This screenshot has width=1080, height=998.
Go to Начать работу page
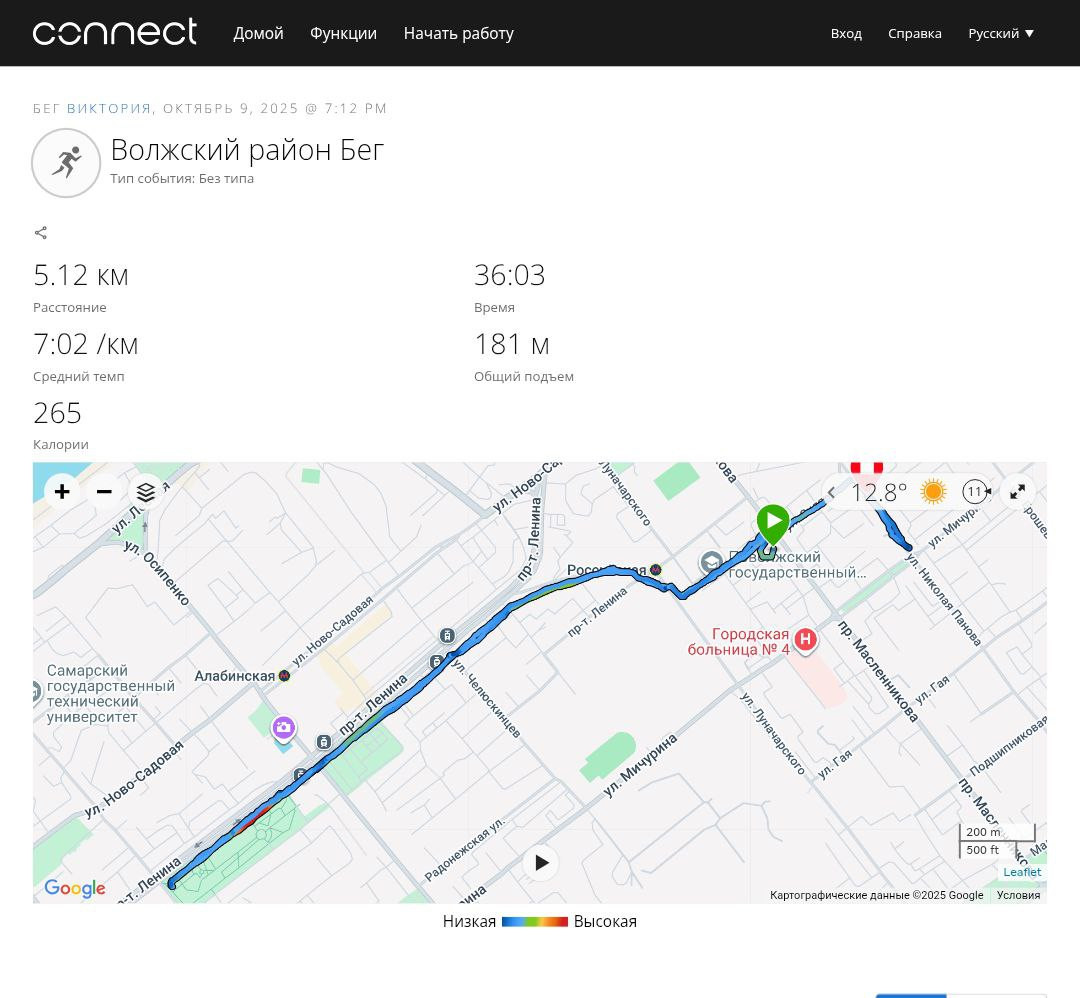[x=459, y=33]
